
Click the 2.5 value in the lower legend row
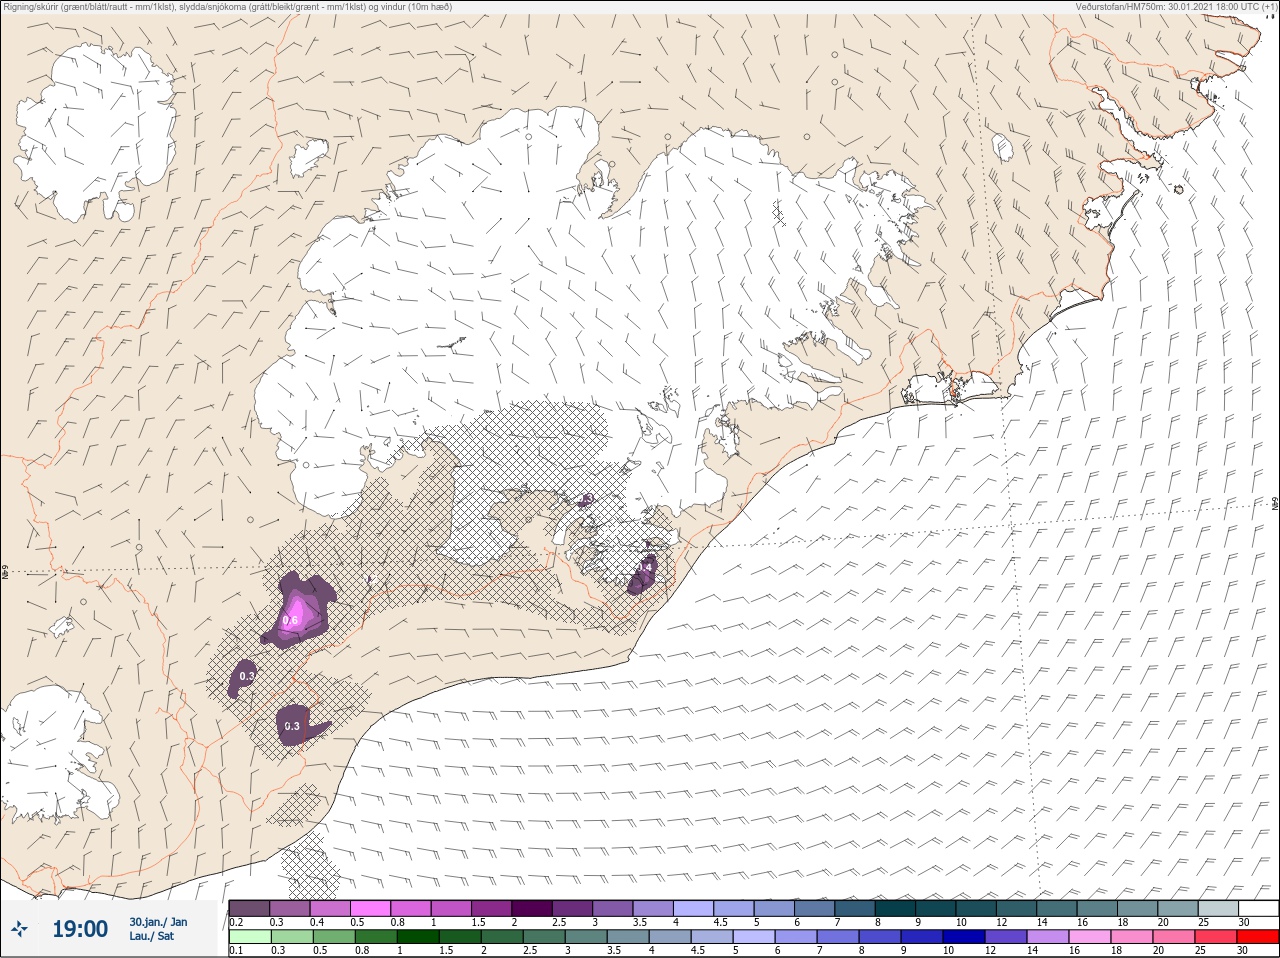point(530,950)
